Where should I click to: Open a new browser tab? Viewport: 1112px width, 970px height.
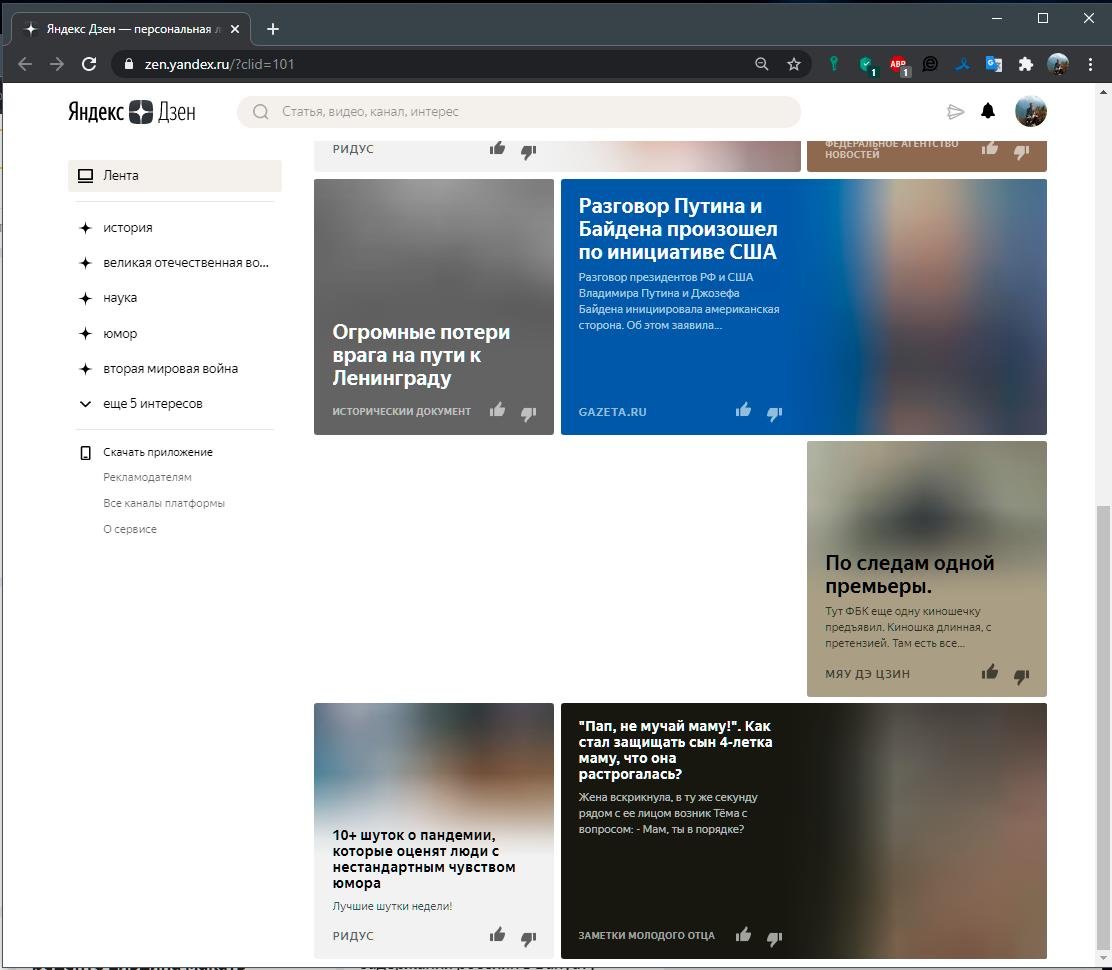pyautogui.click(x=273, y=29)
